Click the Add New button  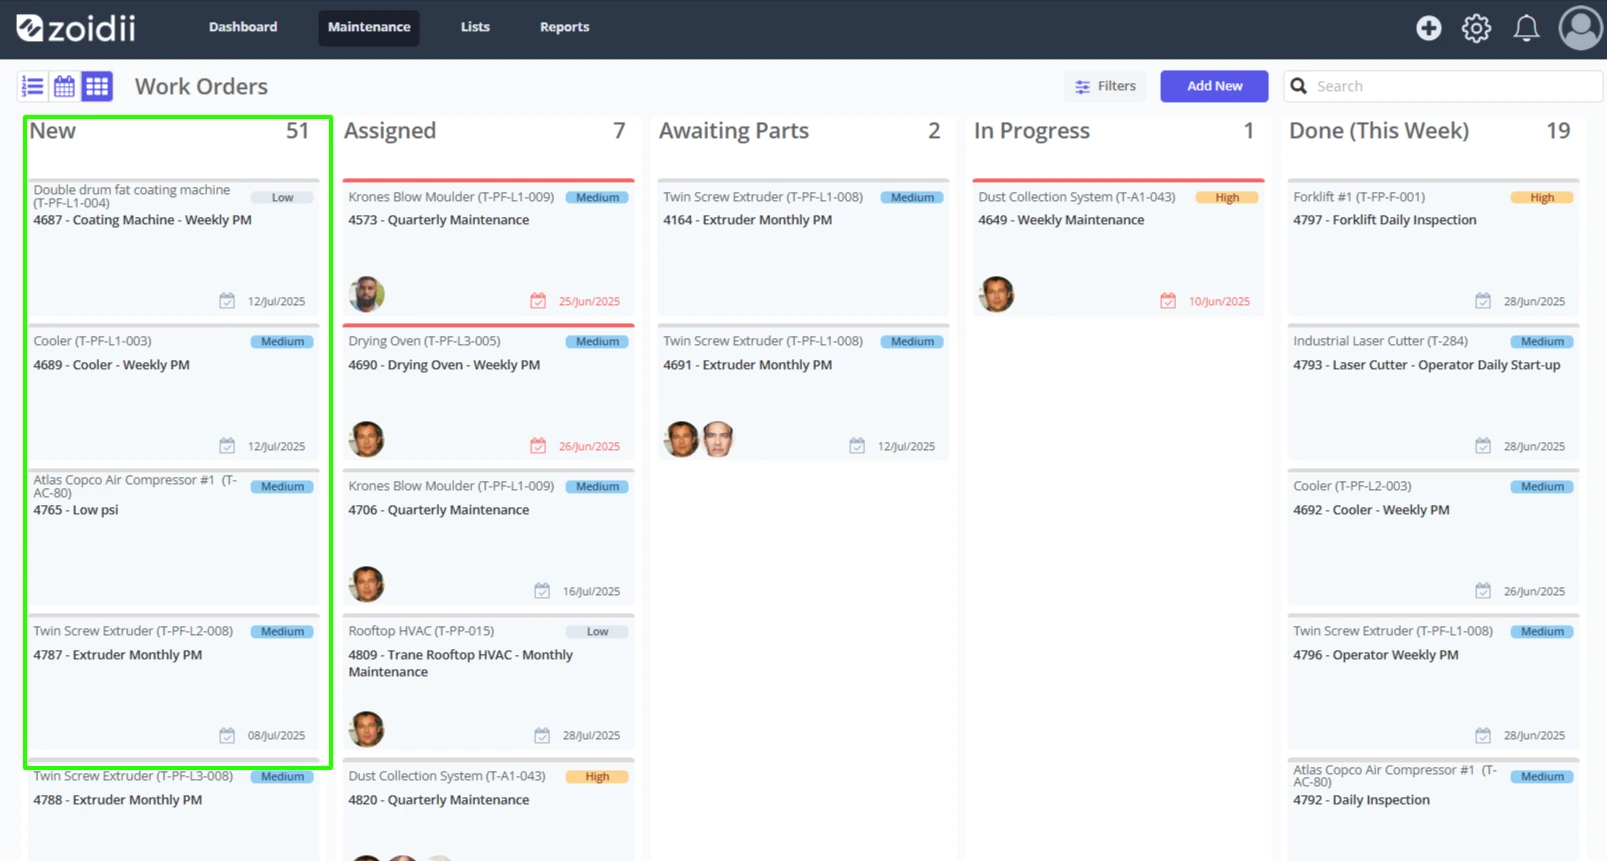(1214, 86)
